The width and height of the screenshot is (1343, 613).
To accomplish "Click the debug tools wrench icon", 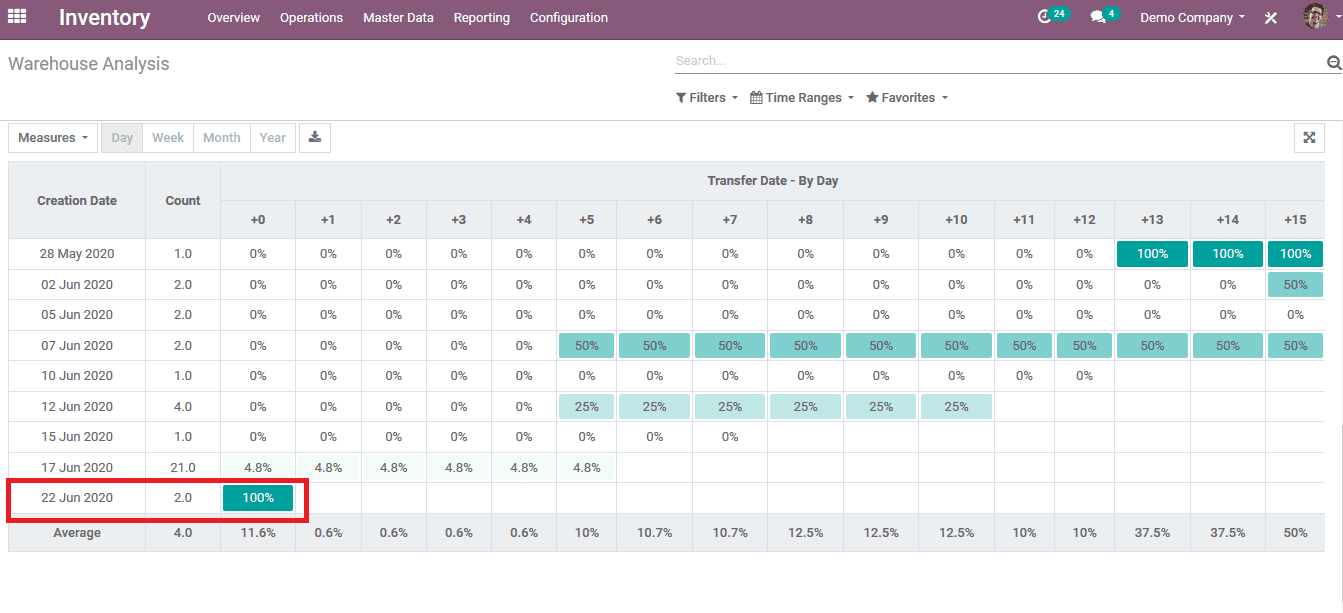I will [x=1271, y=18].
